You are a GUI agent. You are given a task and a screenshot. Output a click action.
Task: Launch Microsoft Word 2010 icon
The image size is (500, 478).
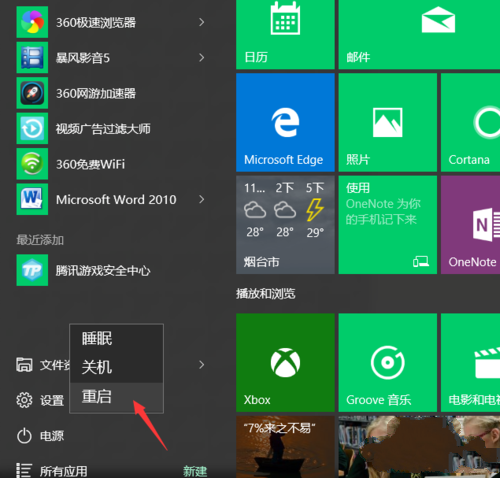(x=32, y=199)
